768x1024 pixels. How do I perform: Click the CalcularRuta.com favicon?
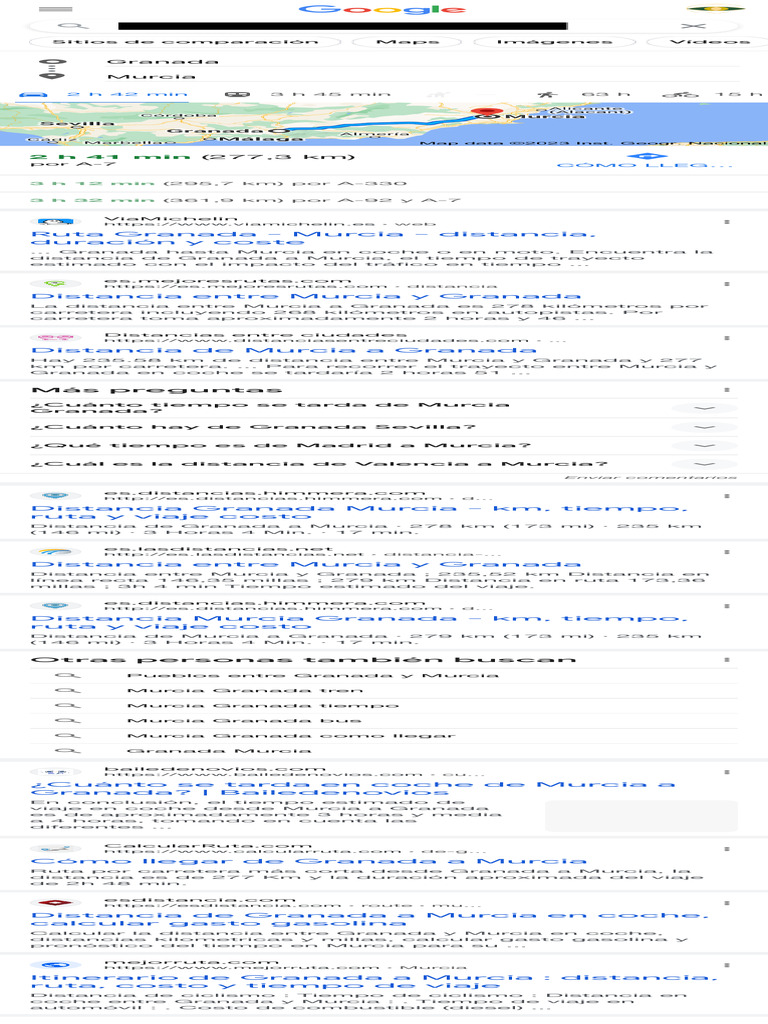click(56, 849)
